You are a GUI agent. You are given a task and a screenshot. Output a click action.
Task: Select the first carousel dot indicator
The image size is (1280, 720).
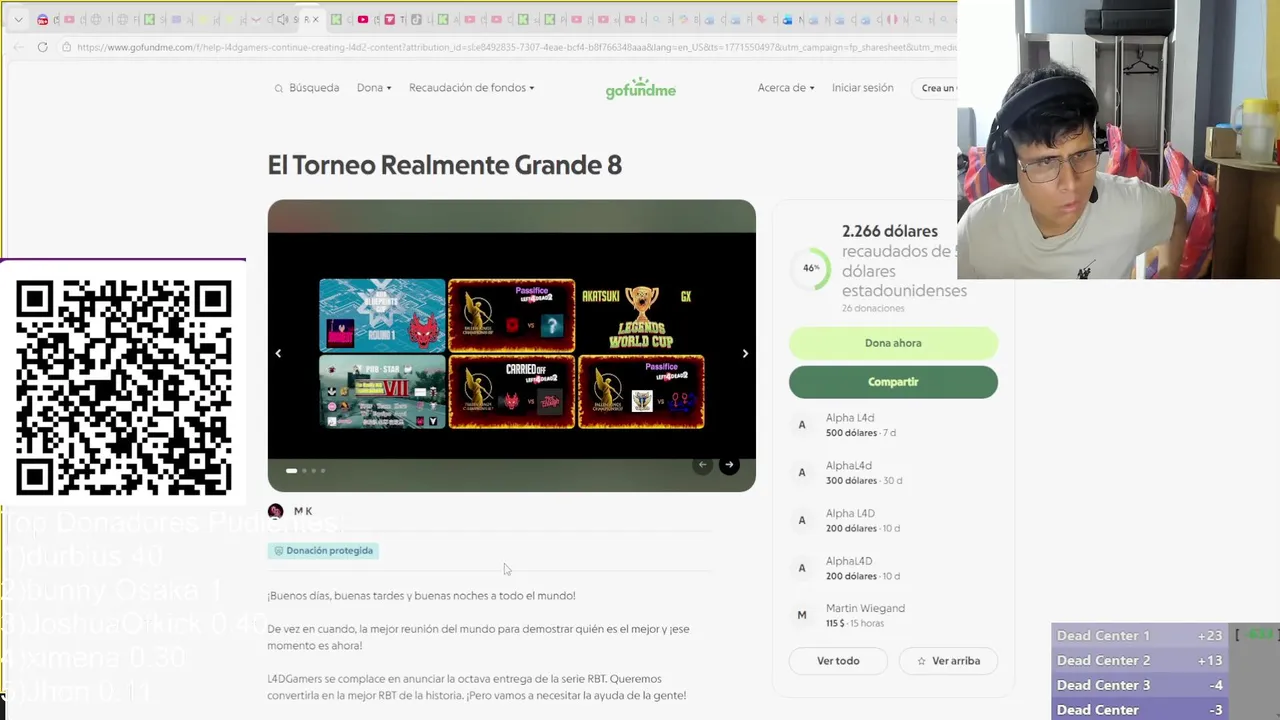(291, 470)
